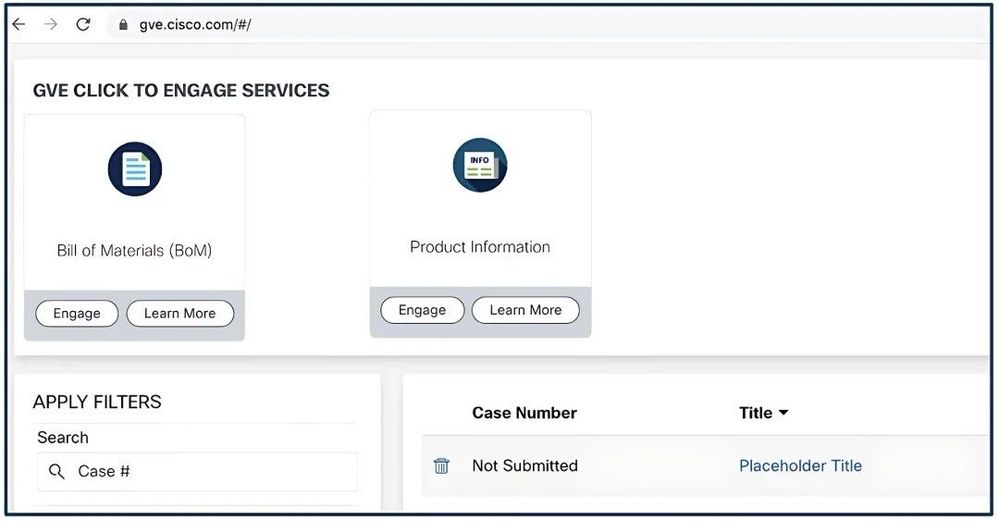This screenshot has height=523, width=999.
Task: Sort by the Title column dropdown arrow
Action: click(784, 413)
